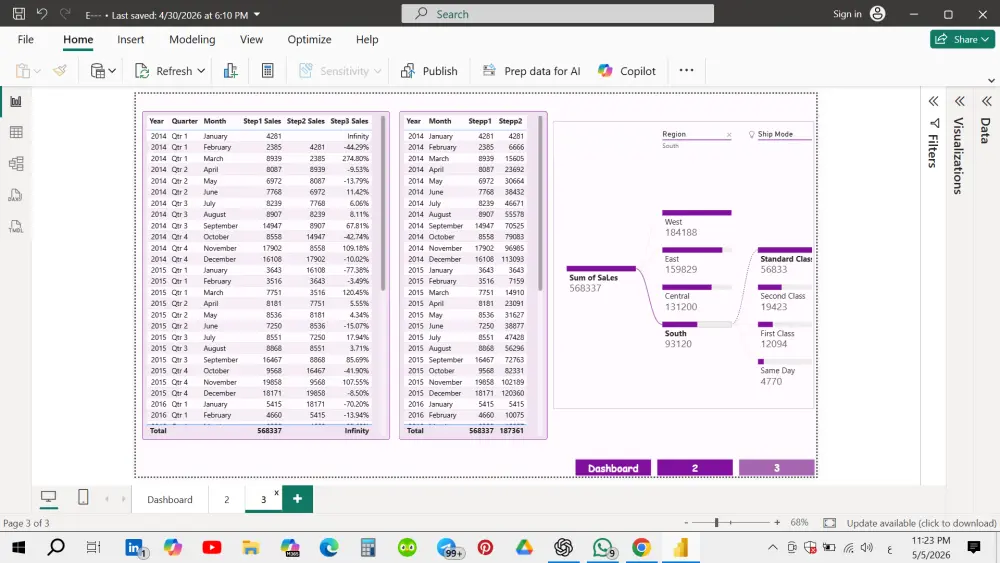Select the Standard Class node bar
This screenshot has width=1000, height=563.
785,250
